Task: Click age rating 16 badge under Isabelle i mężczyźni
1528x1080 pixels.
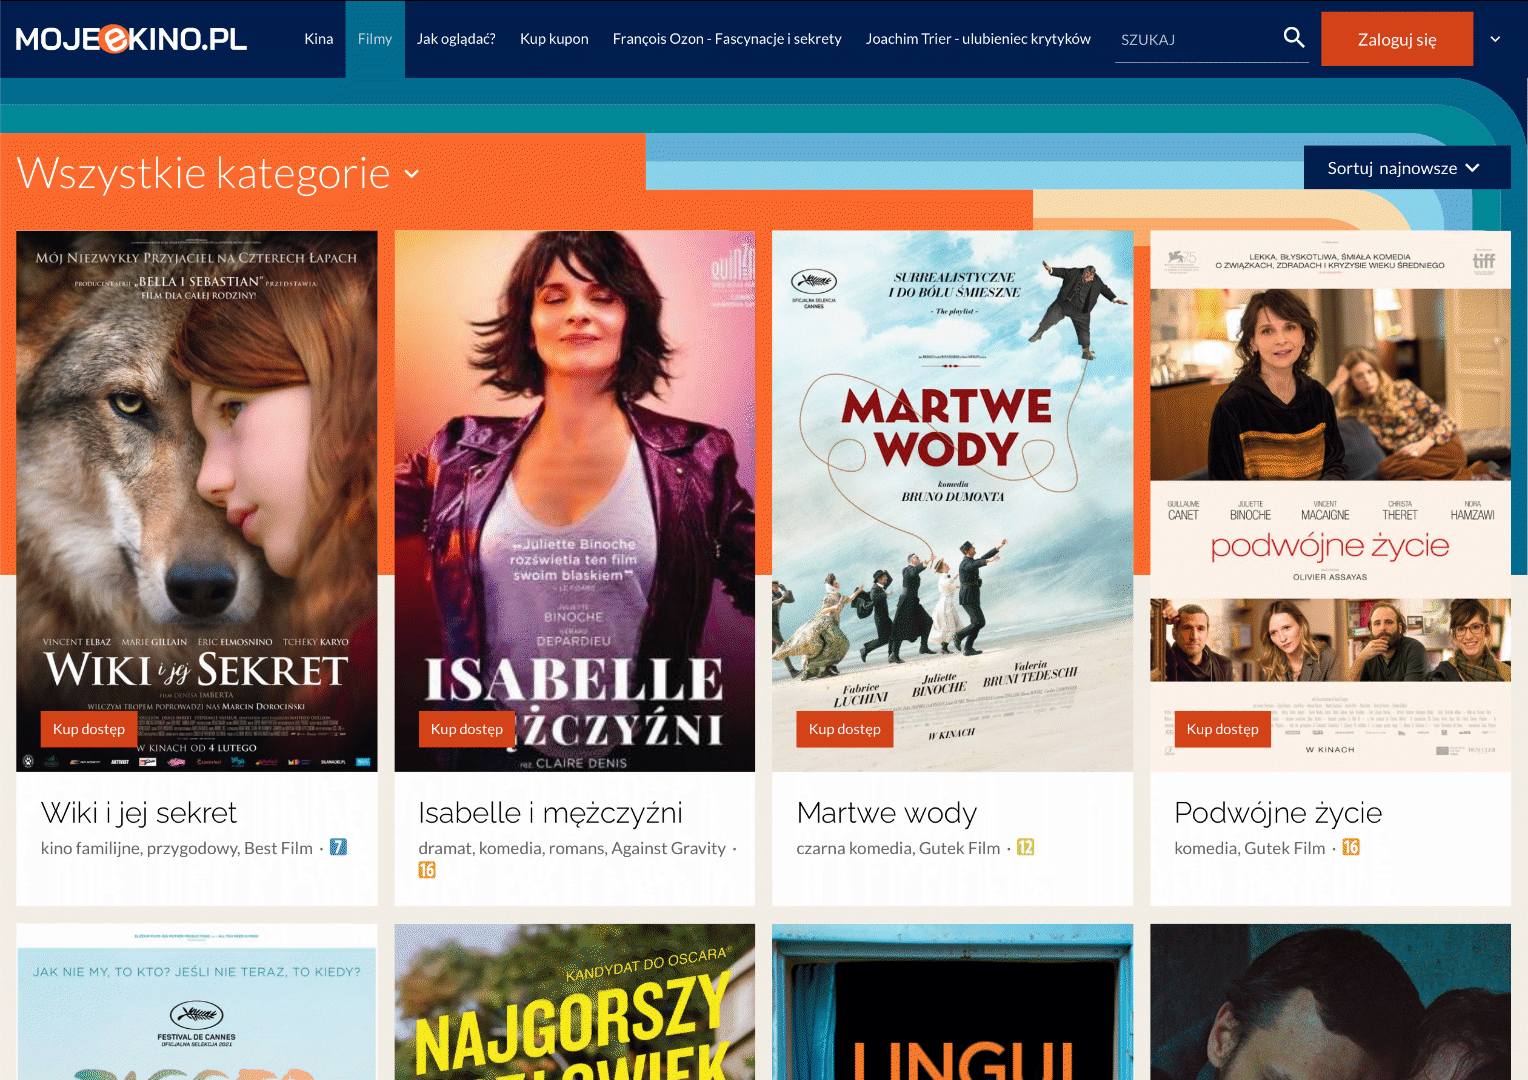Action: [427, 870]
